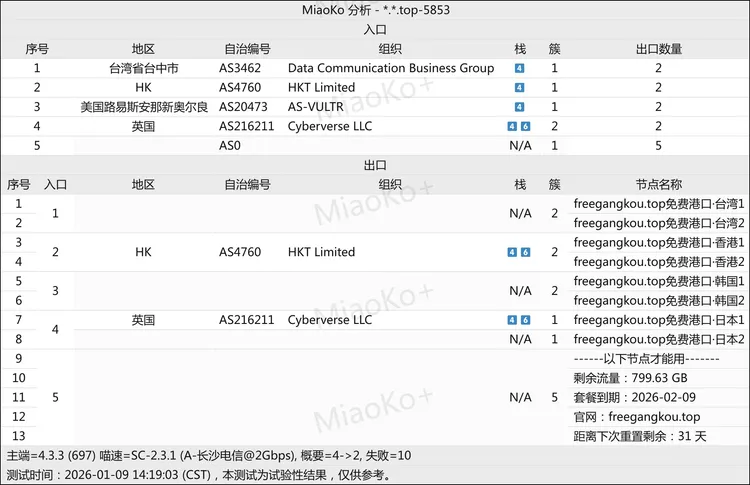Click IPv6 badge in 出口 Cyberverse LLC row

tap(526, 320)
